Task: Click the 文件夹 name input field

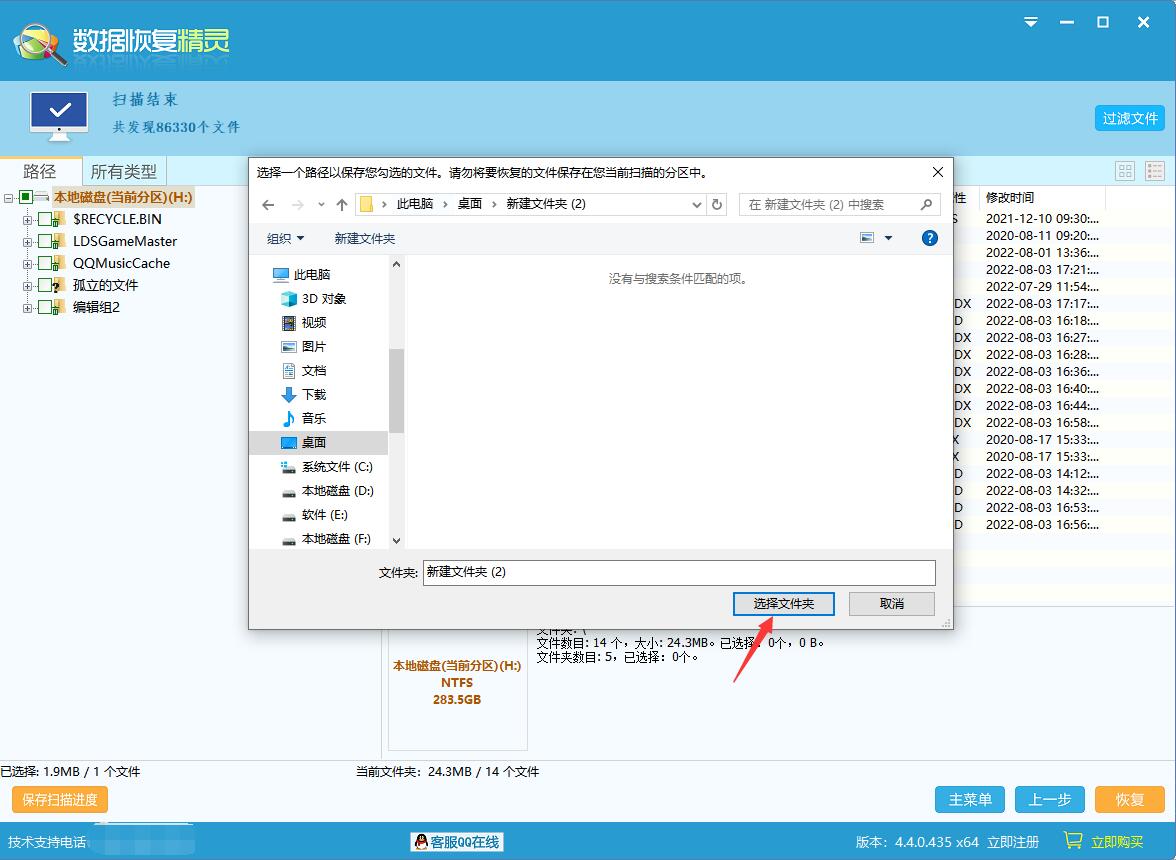Action: point(679,572)
